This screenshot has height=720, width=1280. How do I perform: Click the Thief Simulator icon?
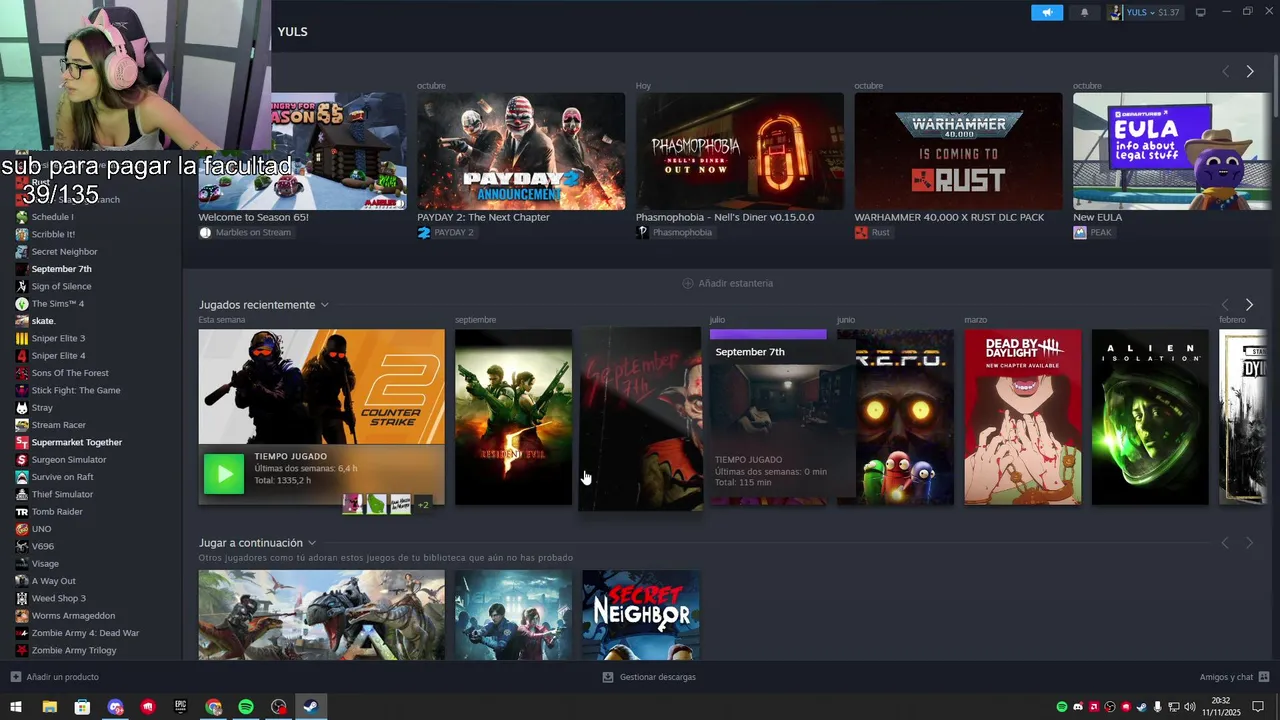pyautogui.click(x=22, y=494)
